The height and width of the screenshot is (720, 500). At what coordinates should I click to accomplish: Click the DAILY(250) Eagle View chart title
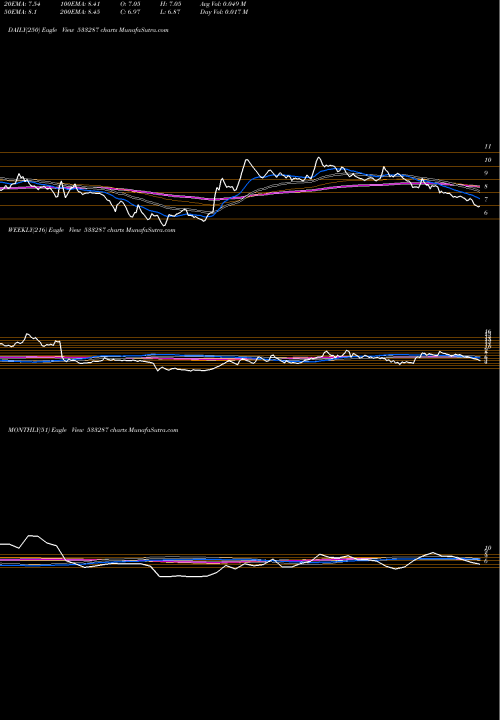(x=88, y=30)
